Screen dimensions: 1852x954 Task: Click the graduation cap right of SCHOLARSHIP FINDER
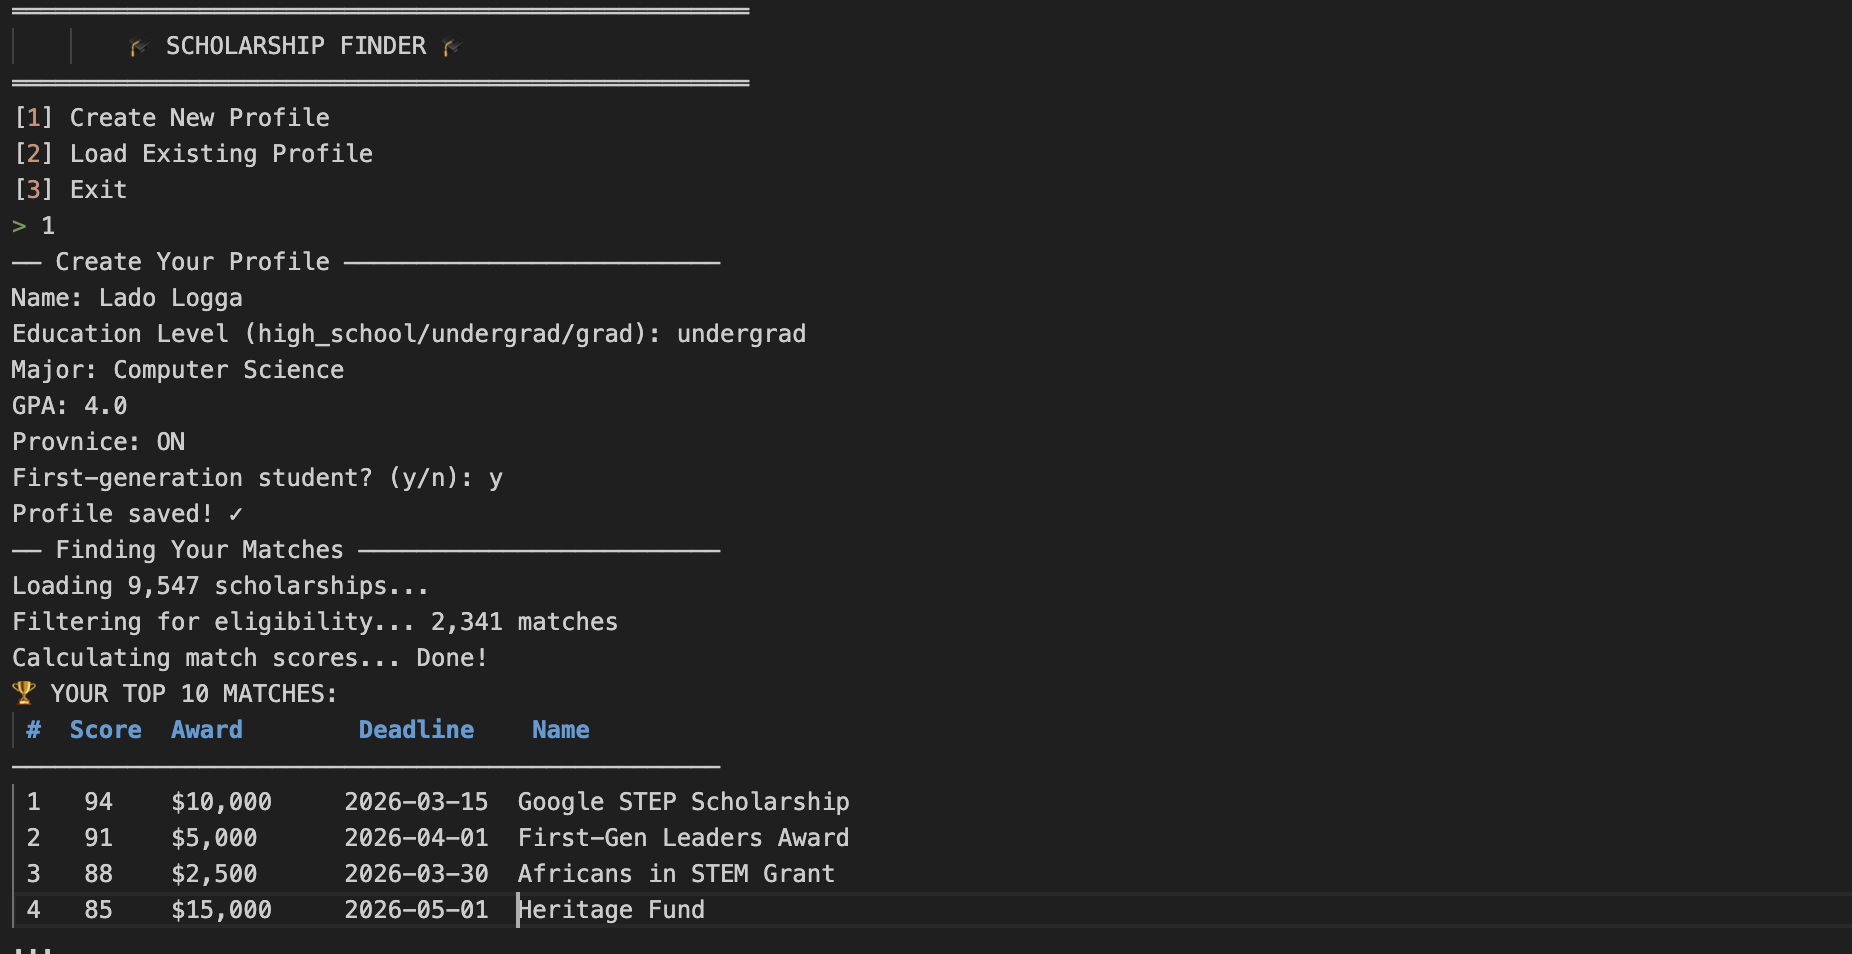(x=451, y=47)
